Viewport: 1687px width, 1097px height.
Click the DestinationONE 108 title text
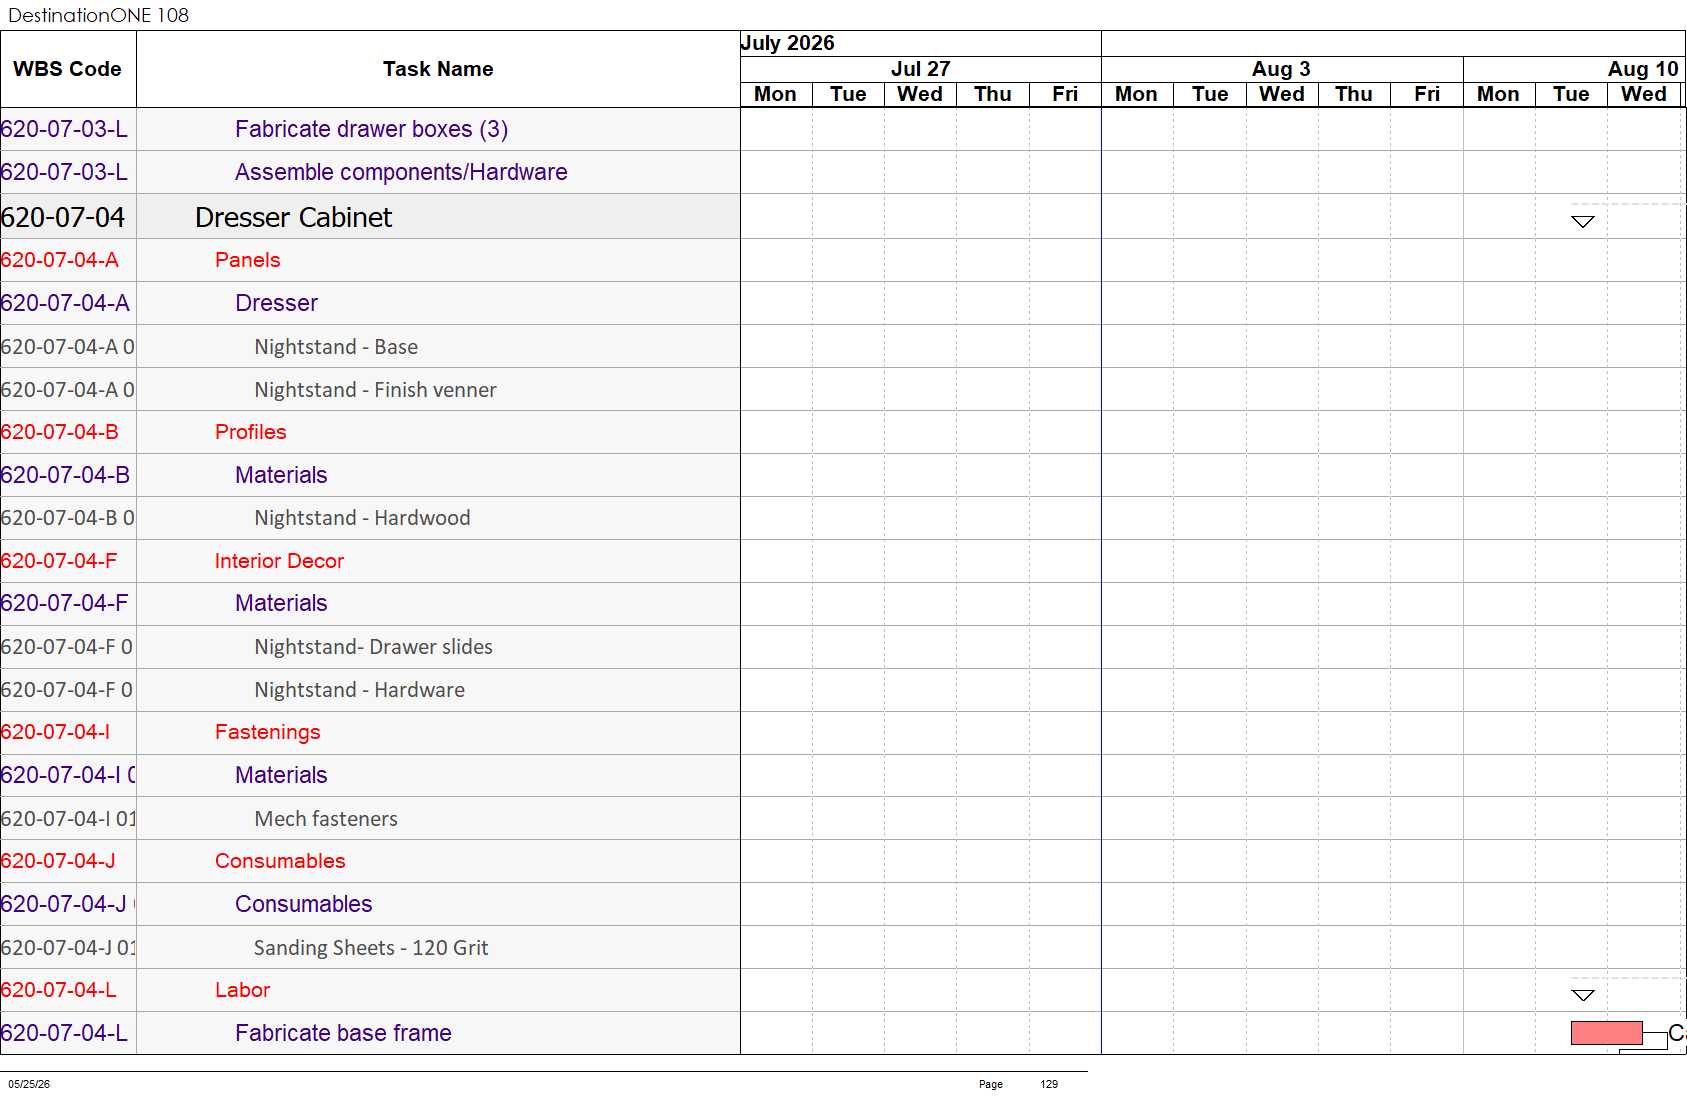point(98,15)
